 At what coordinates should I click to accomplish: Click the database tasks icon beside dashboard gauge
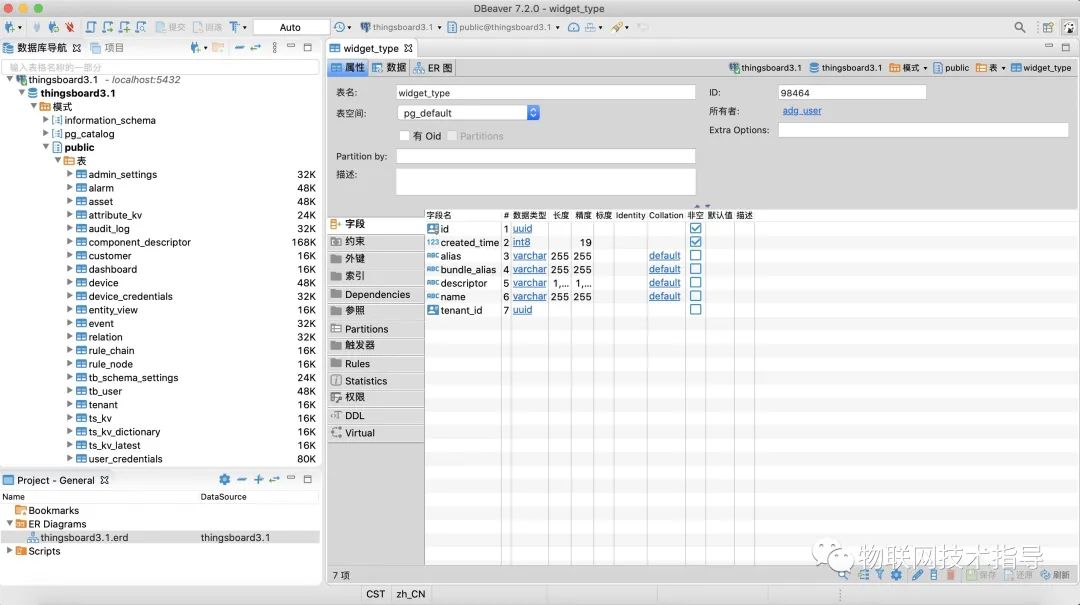[x=590, y=28]
